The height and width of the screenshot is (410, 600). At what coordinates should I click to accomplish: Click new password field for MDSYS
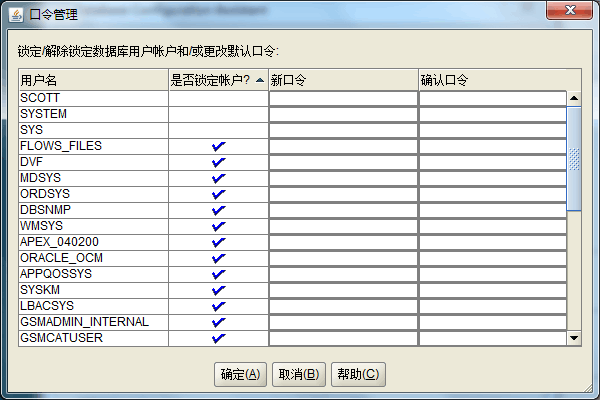[343, 178]
